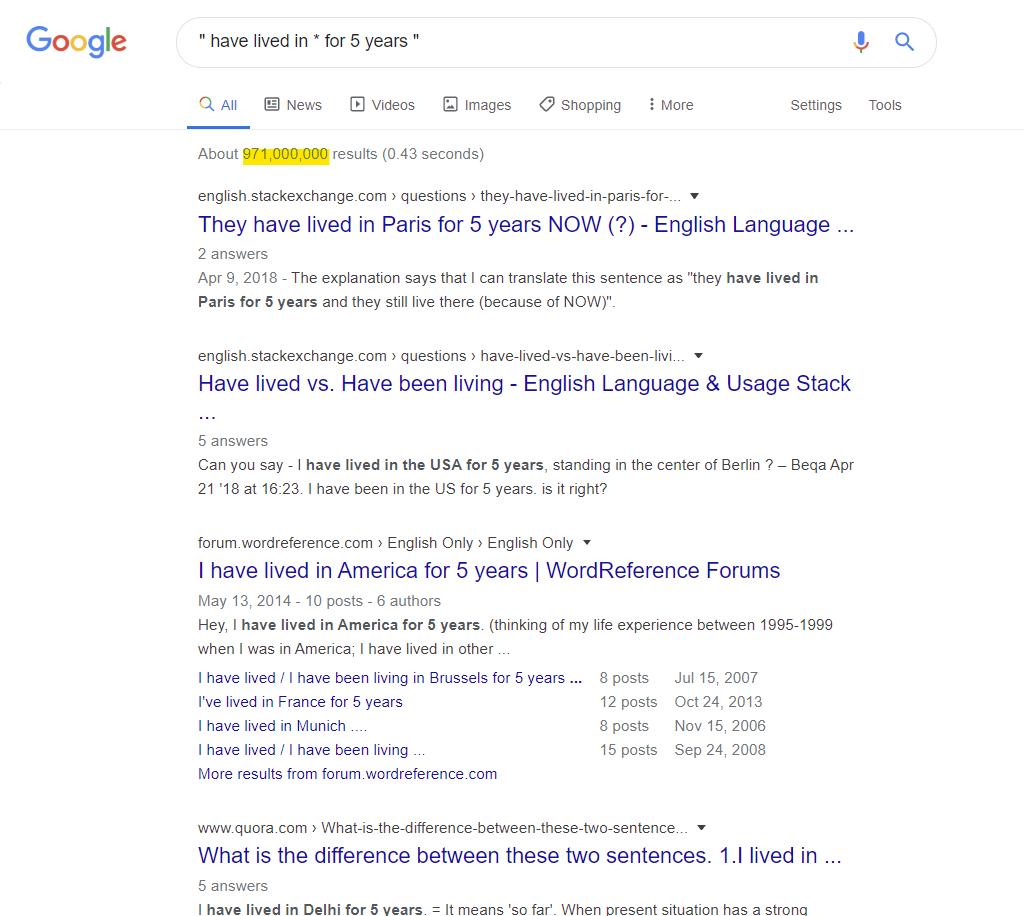Switch to the Shopping tab
This screenshot has height=916, width=1024.
[580, 105]
